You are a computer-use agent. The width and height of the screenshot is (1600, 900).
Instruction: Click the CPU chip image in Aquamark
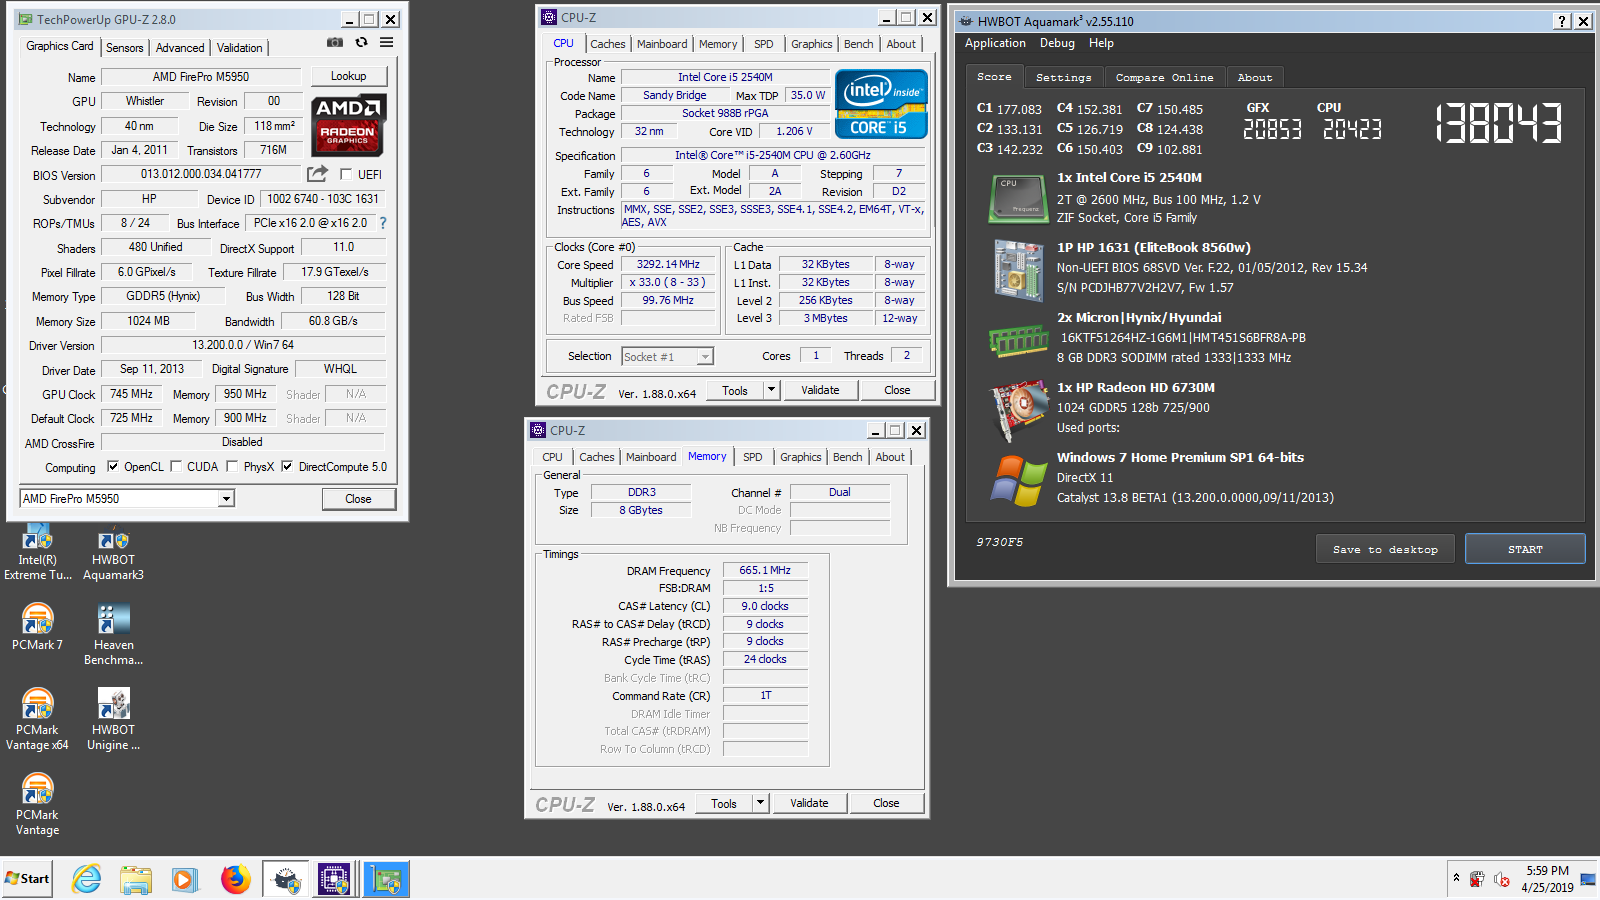coord(1018,198)
